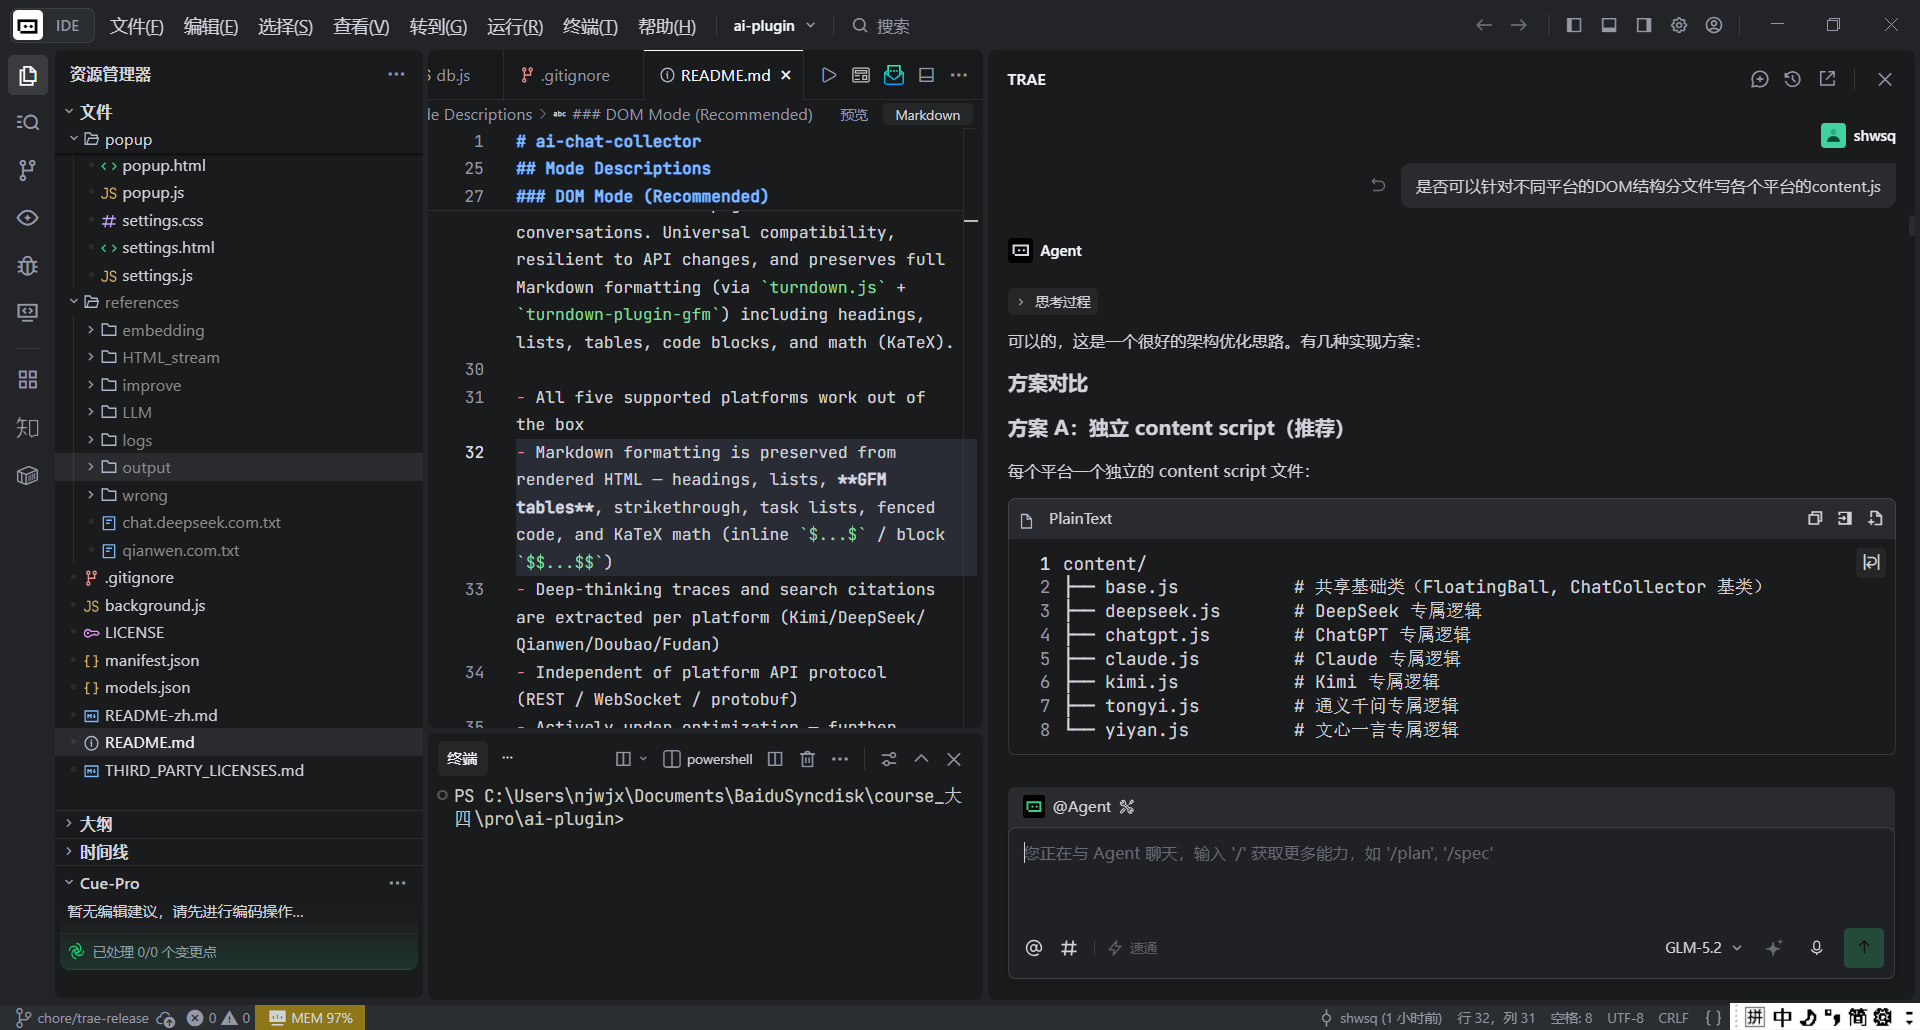1920x1030 pixels.
Task: Click UTF-8 encoding in status bar
Action: pyautogui.click(x=1625, y=1018)
